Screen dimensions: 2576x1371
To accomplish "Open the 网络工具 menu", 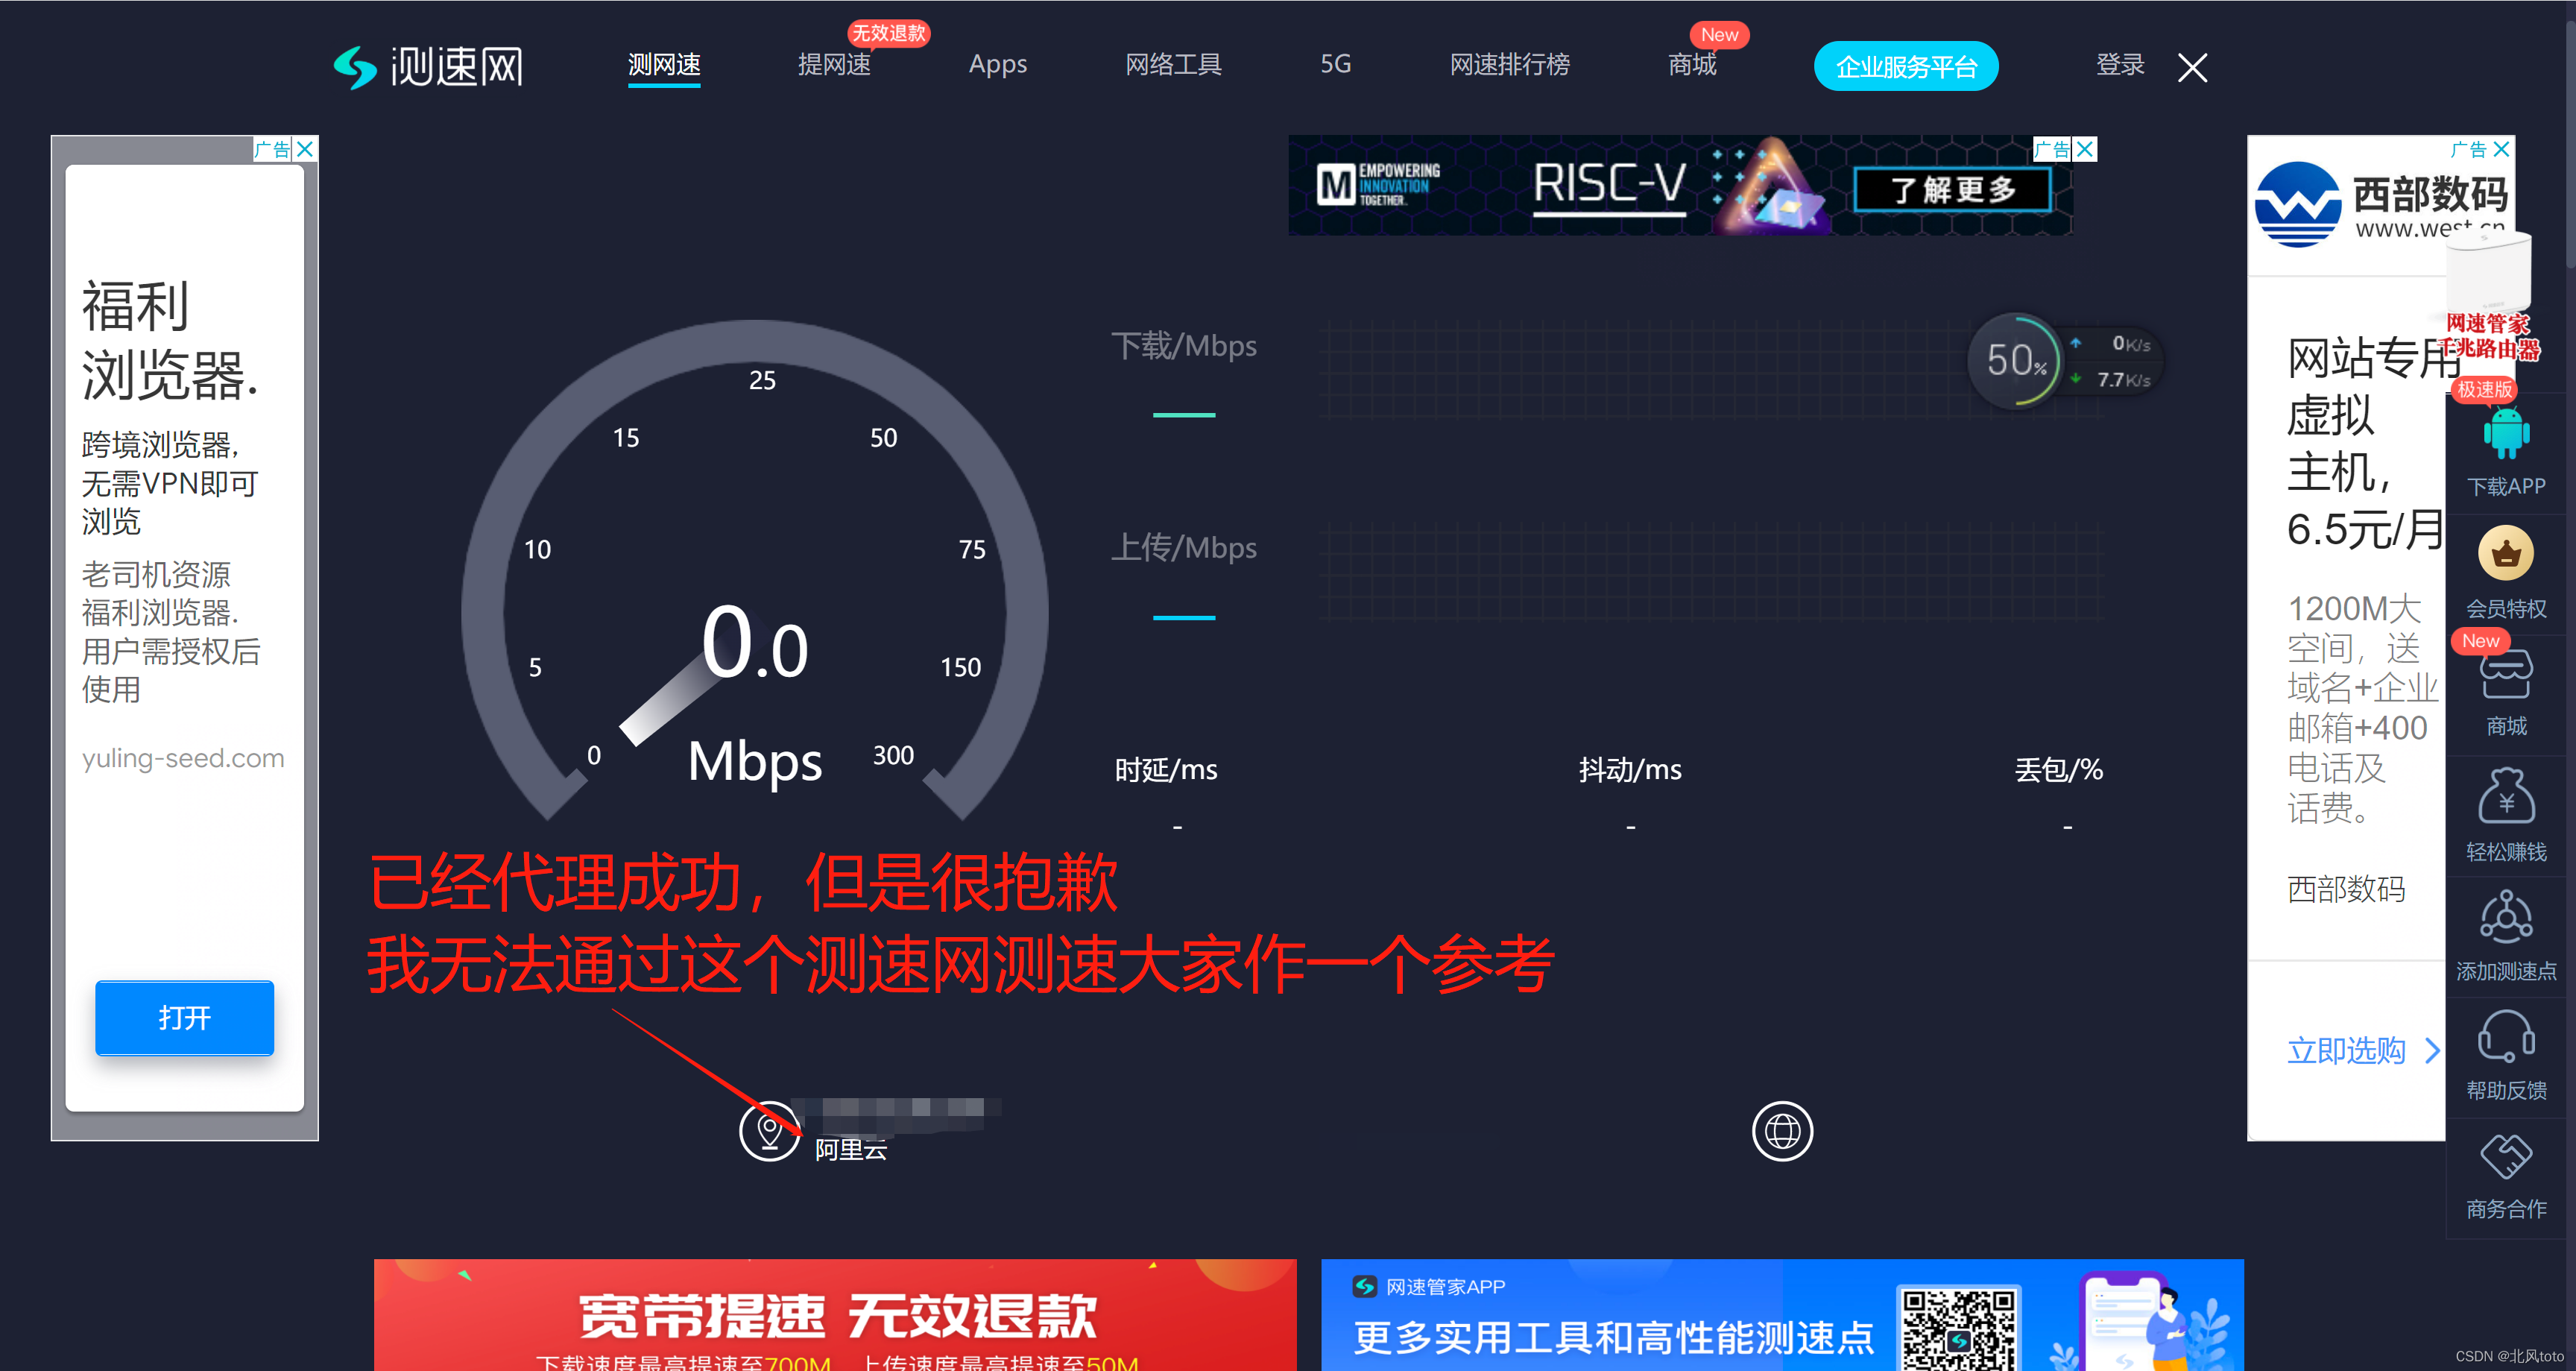I will pyautogui.click(x=1173, y=65).
